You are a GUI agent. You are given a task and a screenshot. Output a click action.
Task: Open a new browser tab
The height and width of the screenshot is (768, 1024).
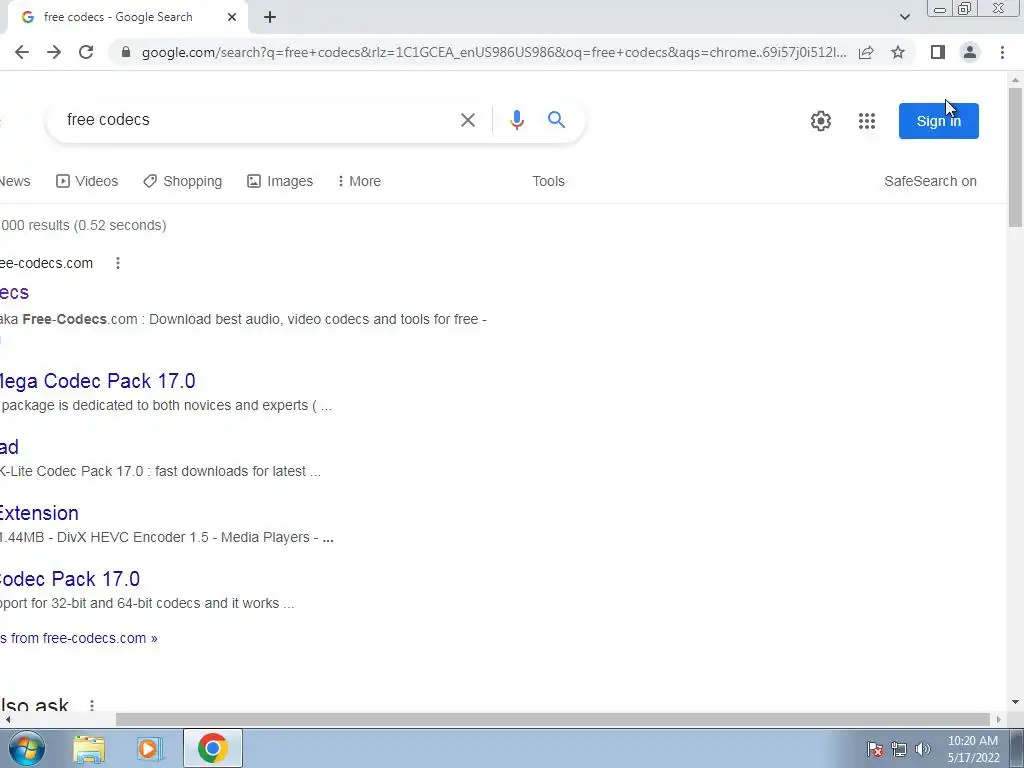click(x=270, y=17)
